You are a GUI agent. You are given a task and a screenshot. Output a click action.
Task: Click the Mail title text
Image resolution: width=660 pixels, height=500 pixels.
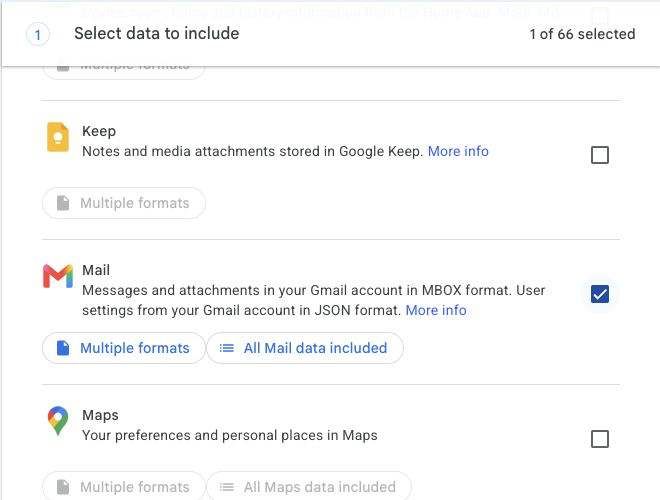point(96,270)
